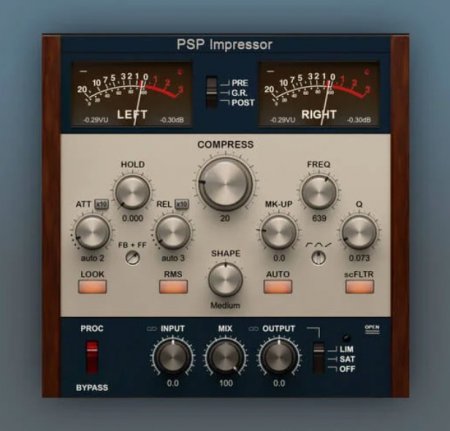
Task: Click the OUTPUT level knob
Action: (279, 357)
